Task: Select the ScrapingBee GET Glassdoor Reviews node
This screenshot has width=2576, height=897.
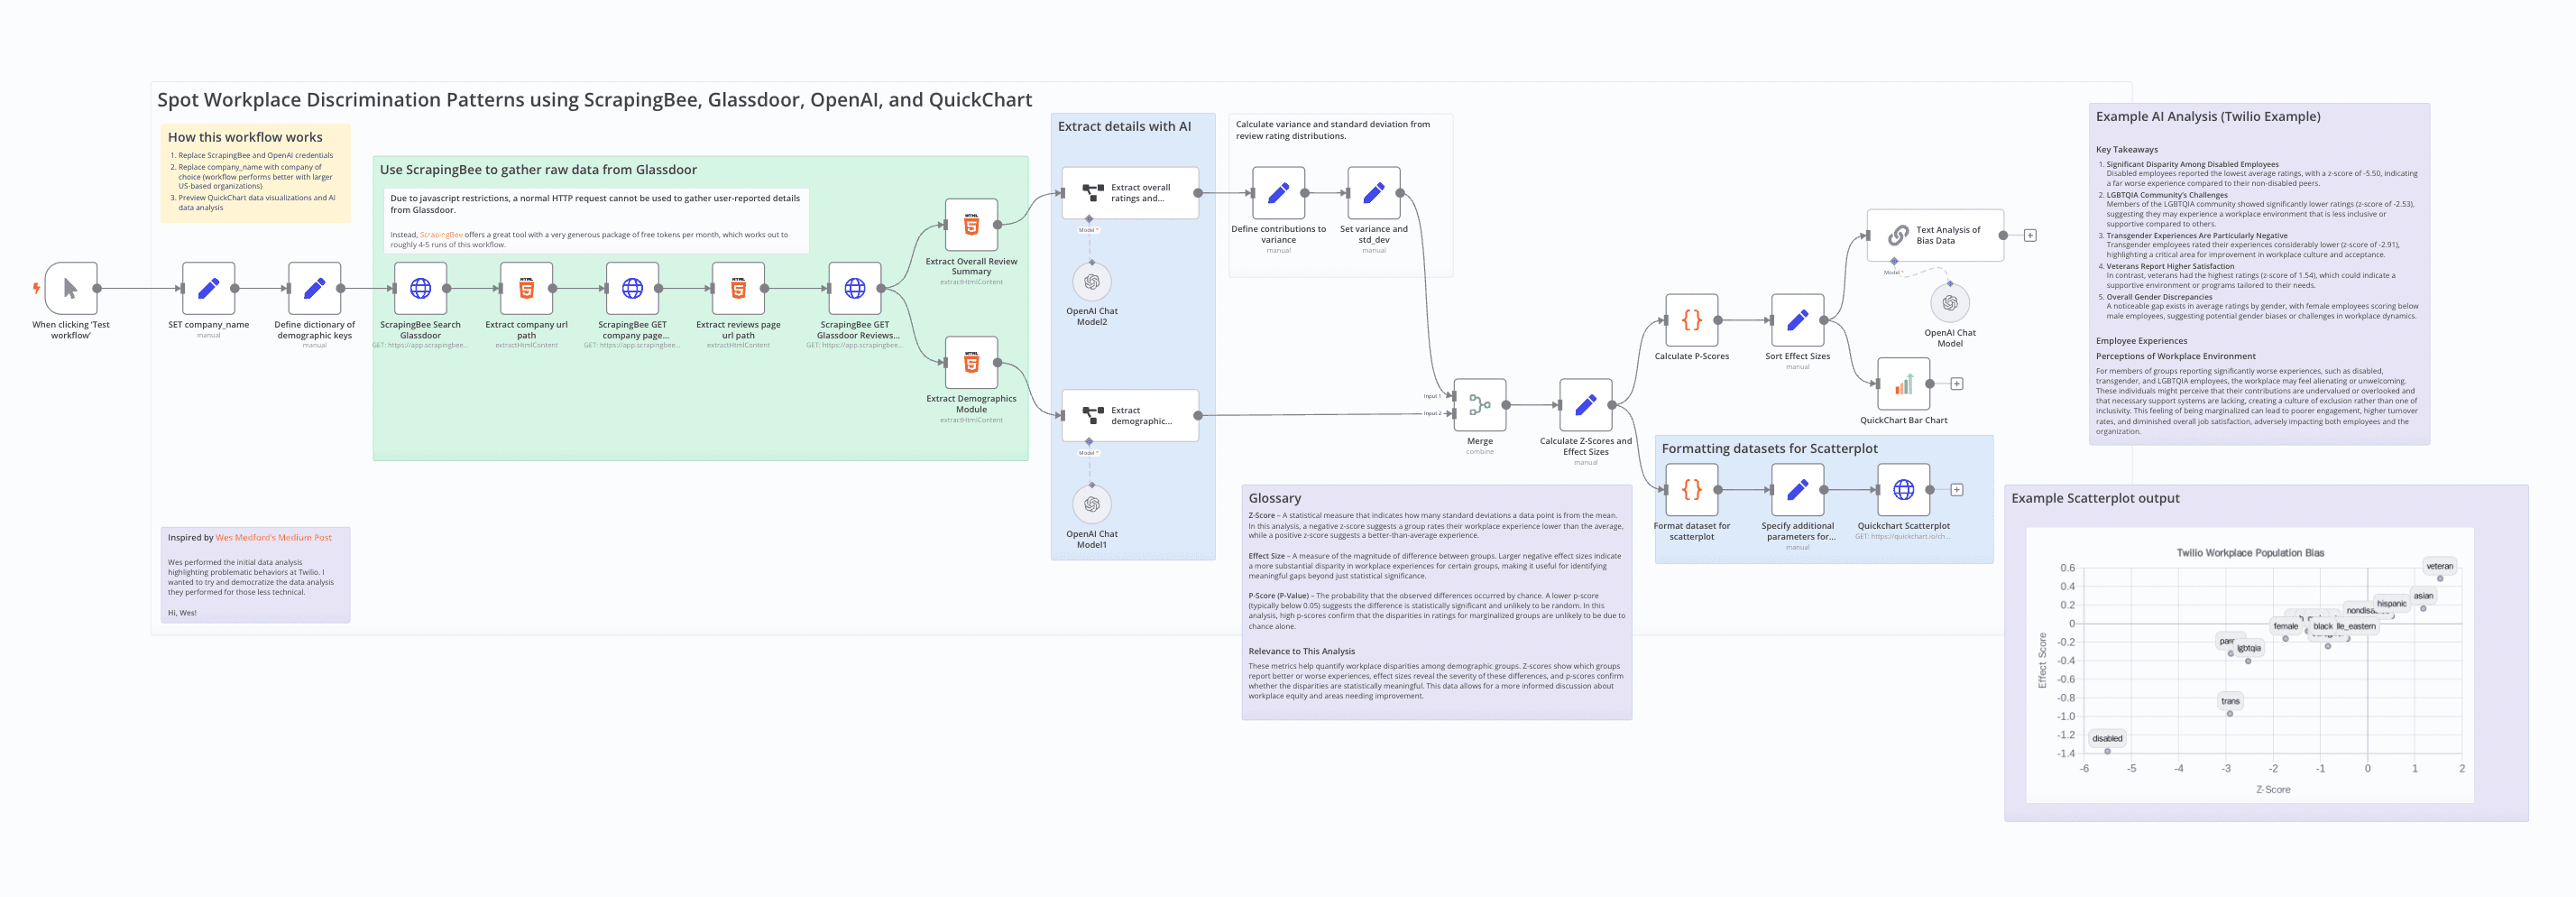Action: (x=855, y=288)
